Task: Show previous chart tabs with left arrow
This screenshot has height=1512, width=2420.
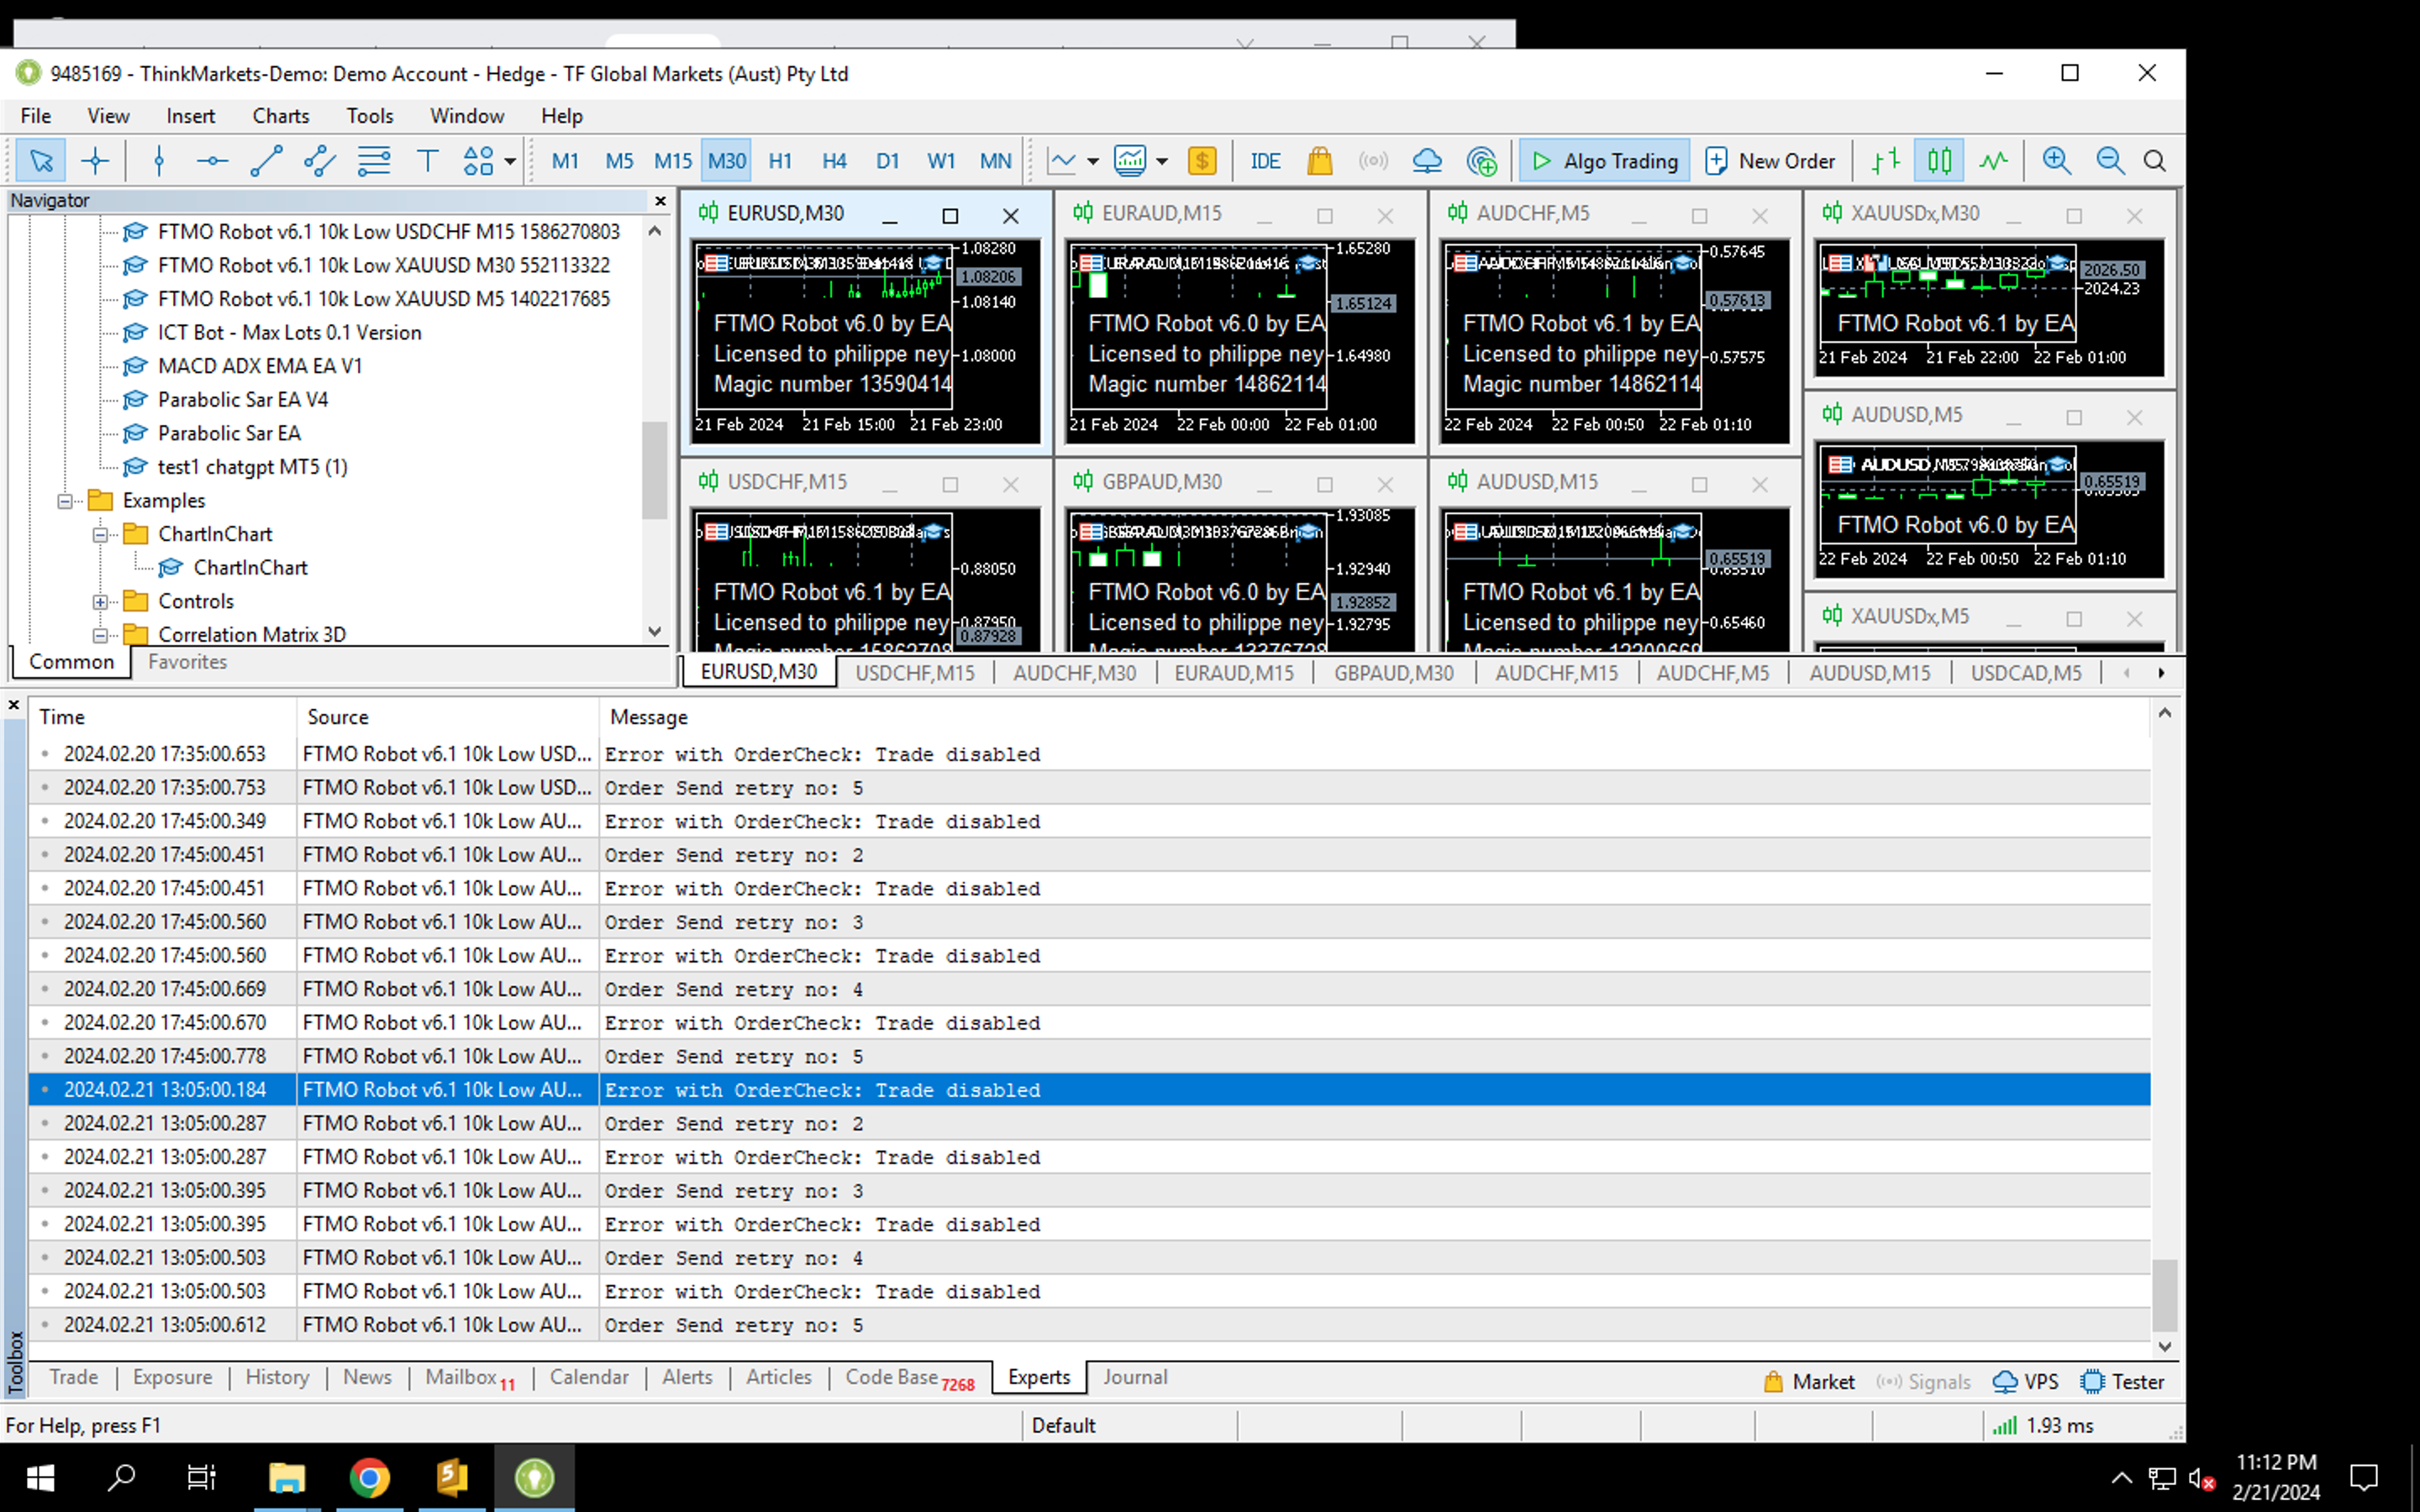Action: click(2127, 673)
